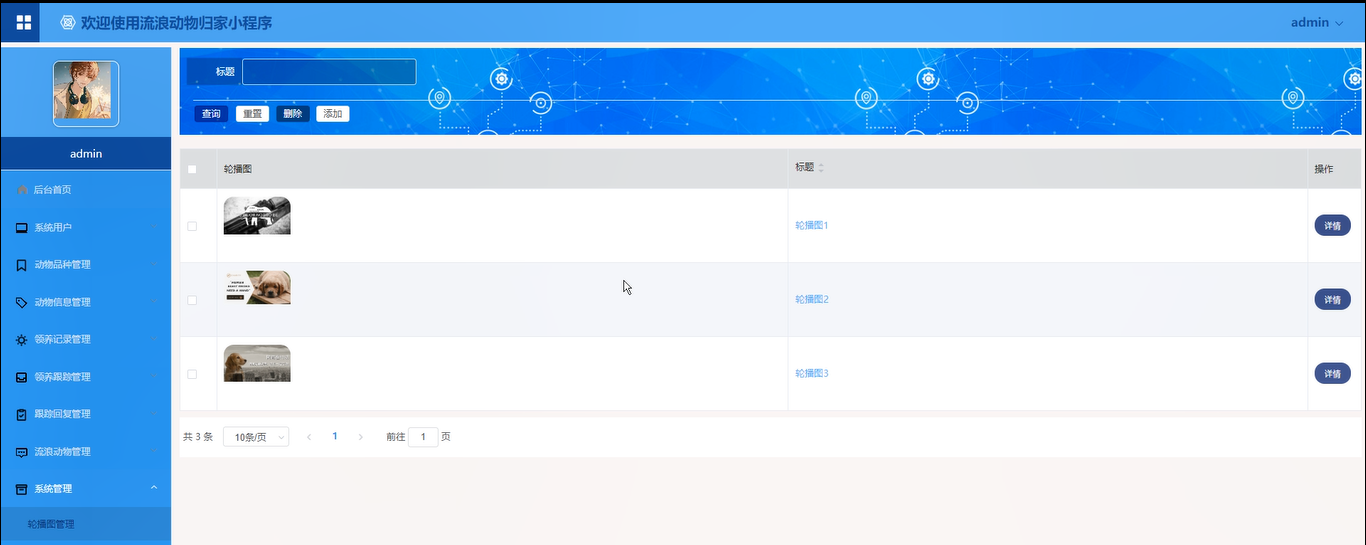Click the chat icon beside 流浪动物管理

[22, 452]
